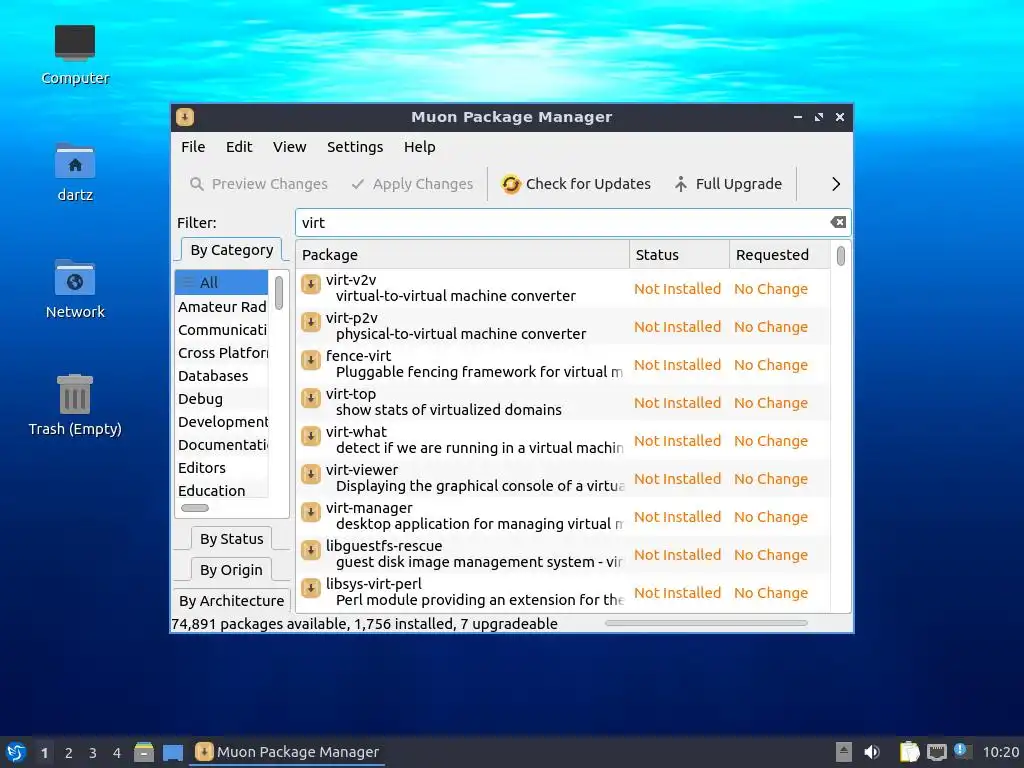The width and height of the screenshot is (1024, 768).
Task: Select the Debug category
Action: click(x=221, y=398)
